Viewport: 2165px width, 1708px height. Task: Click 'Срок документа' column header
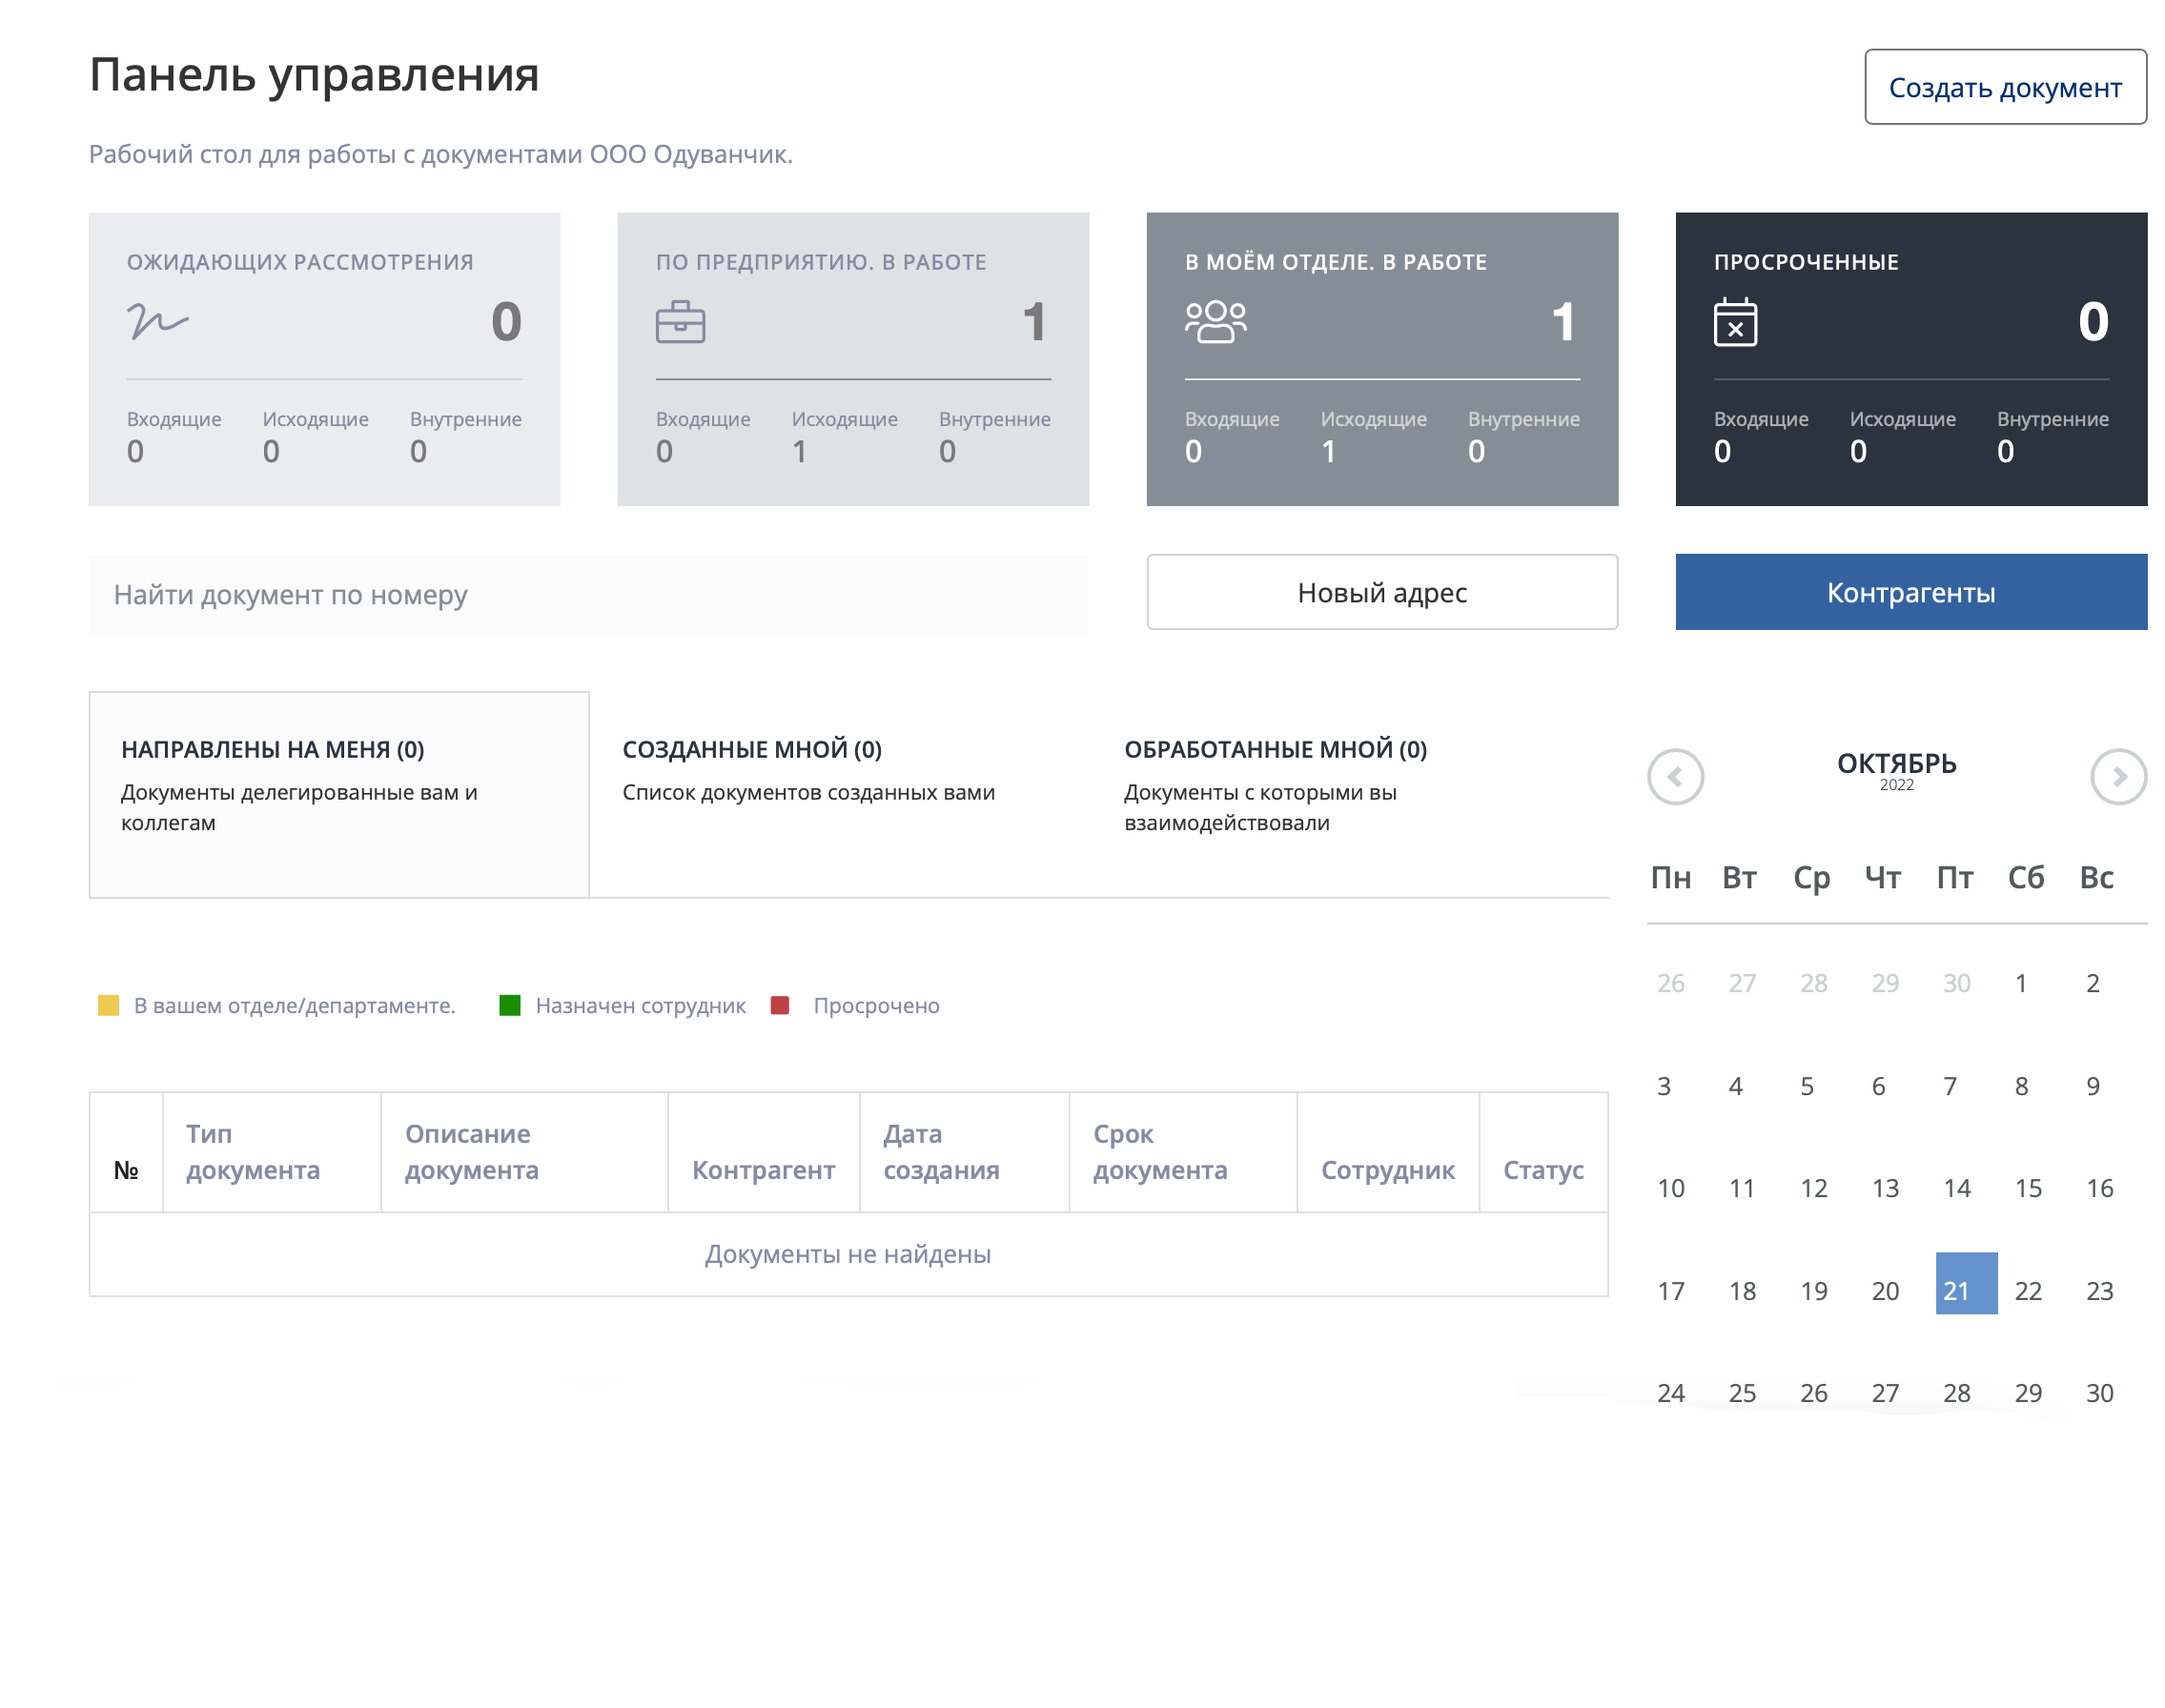[x=1159, y=1152]
